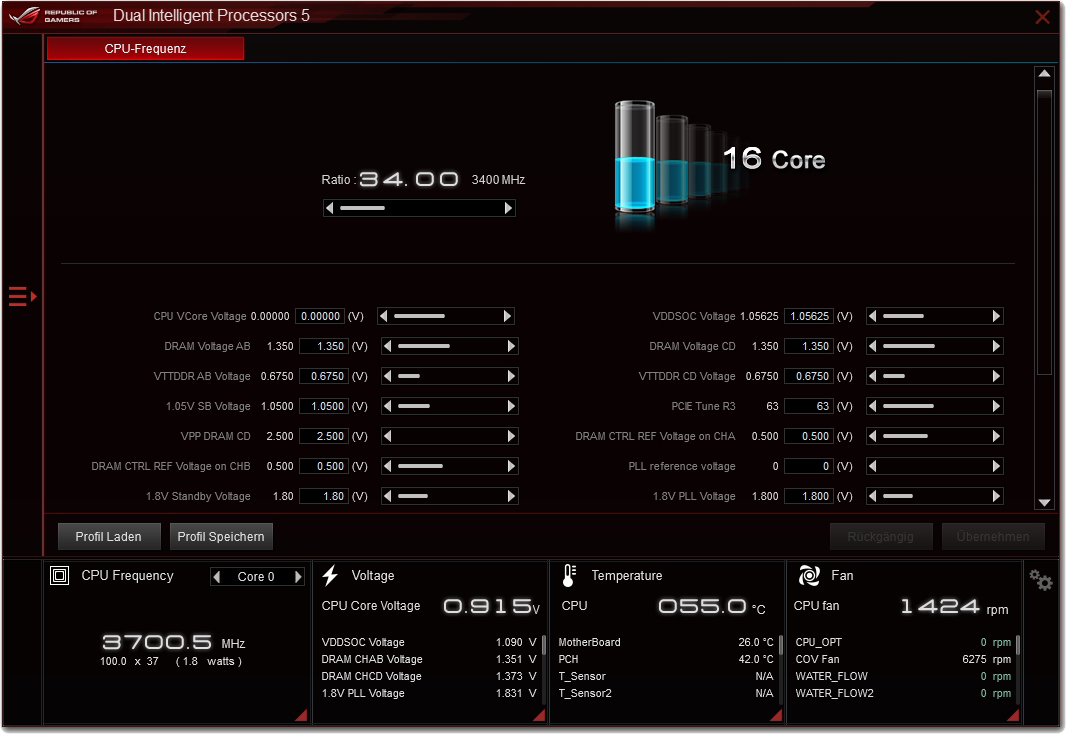Select next core in CPU Frequency panel
This screenshot has height=734, width=1066.
tap(298, 577)
